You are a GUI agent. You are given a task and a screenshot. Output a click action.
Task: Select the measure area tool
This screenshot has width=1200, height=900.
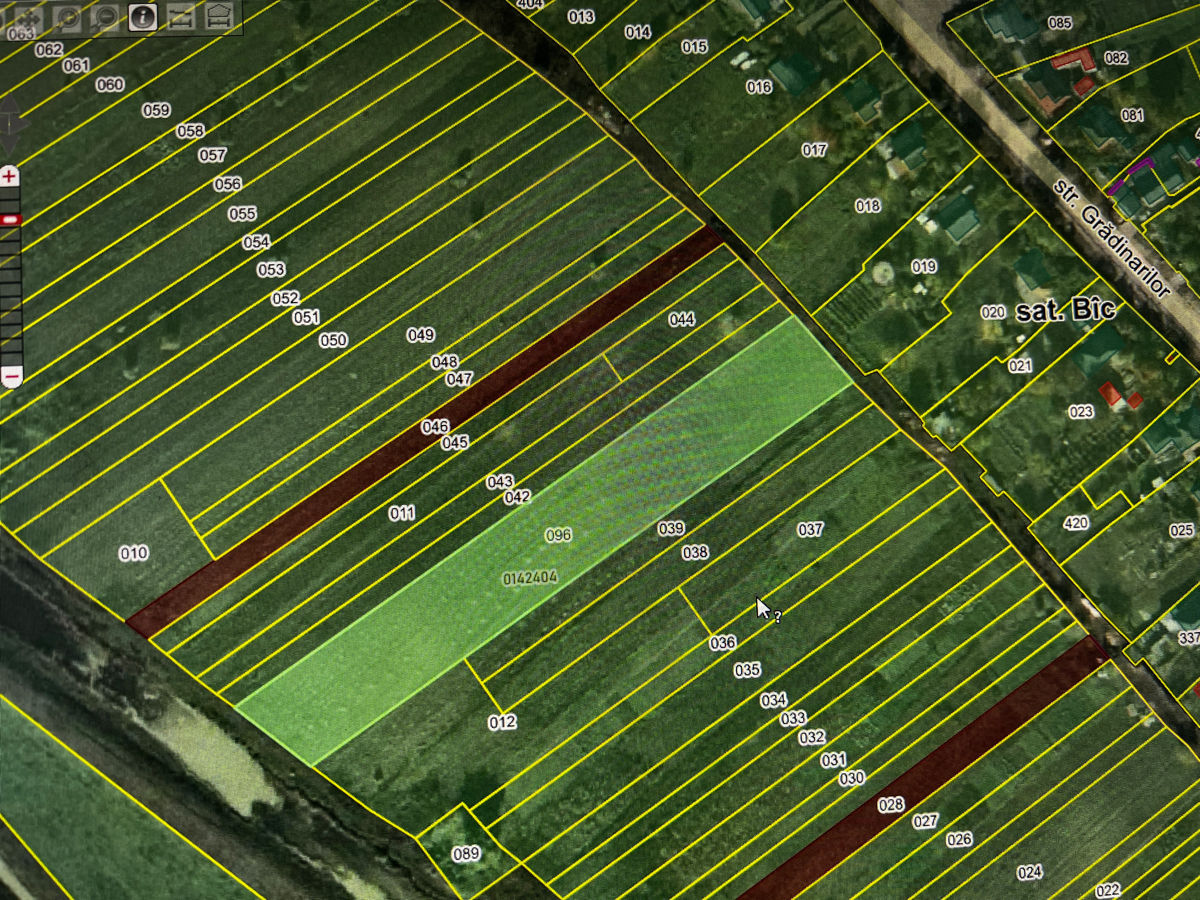click(x=218, y=17)
